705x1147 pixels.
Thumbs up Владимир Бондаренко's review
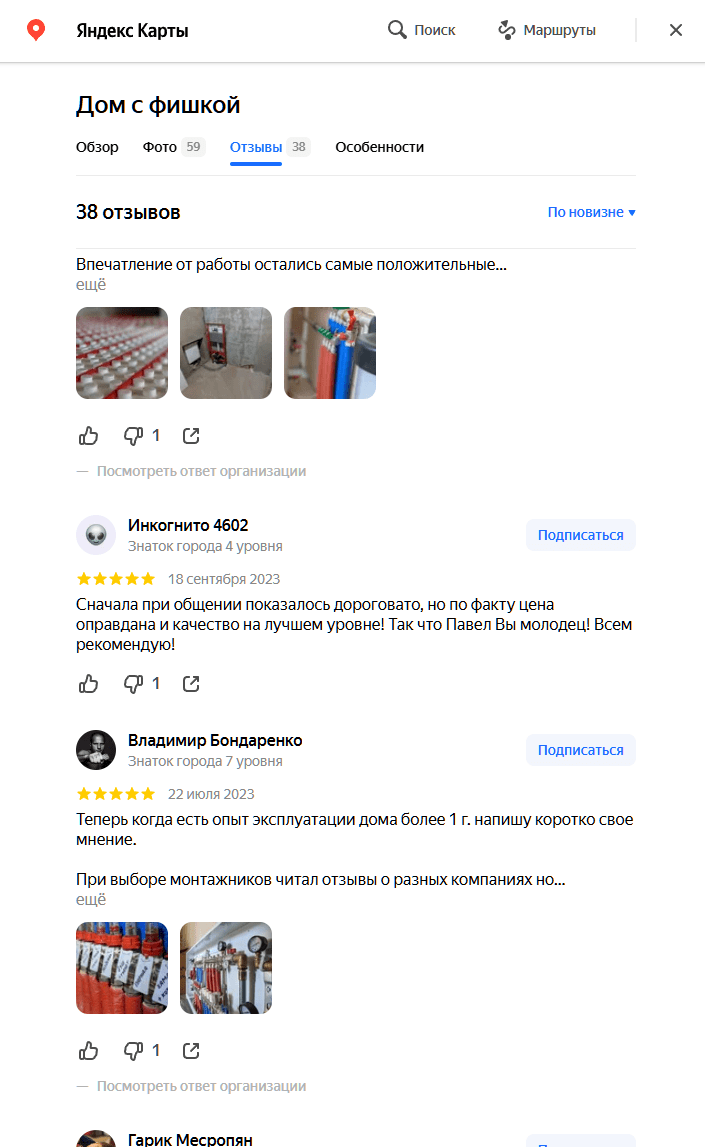click(x=88, y=1051)
